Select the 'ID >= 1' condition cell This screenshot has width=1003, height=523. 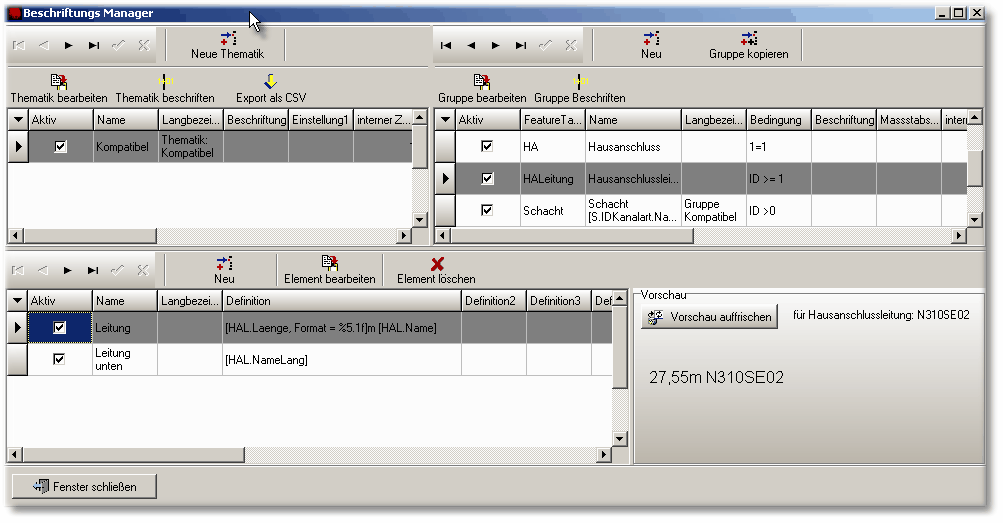click(778, 178)
